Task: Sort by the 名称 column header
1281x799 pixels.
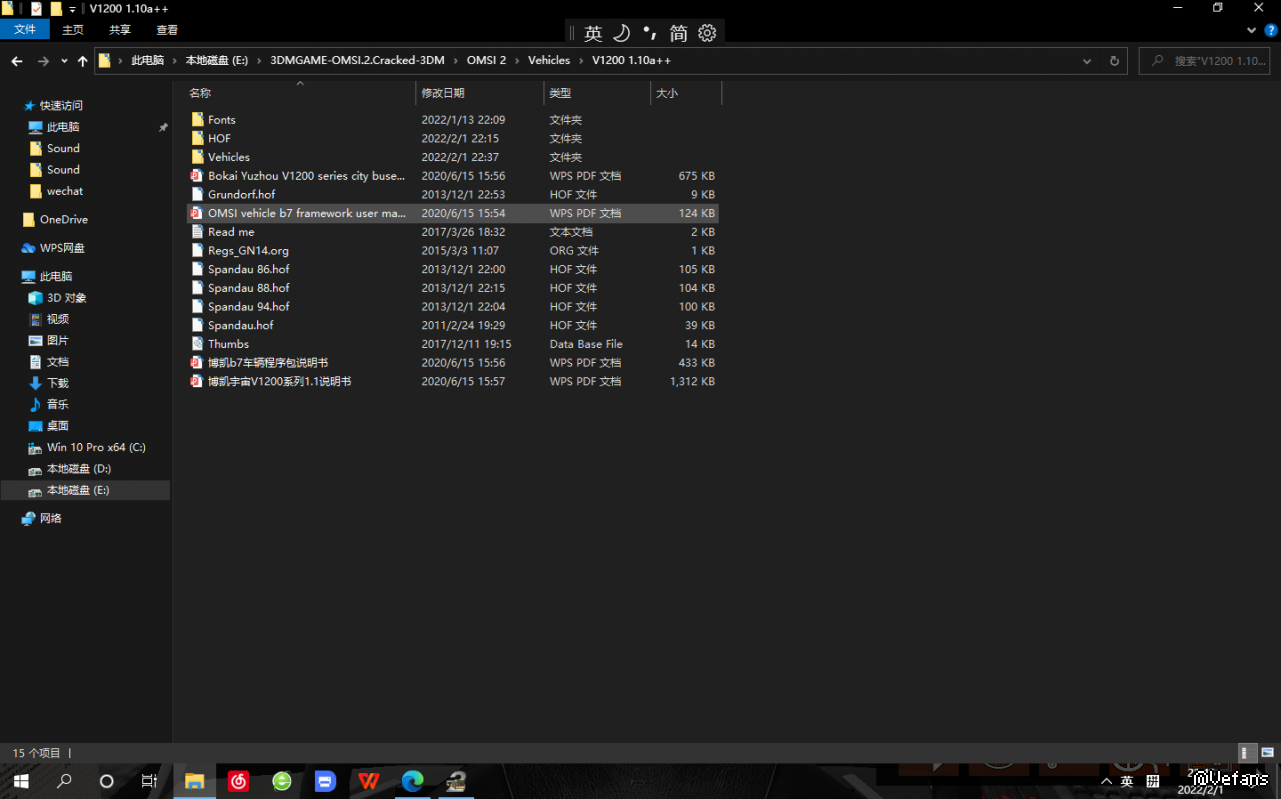Action: click(300, 93)
